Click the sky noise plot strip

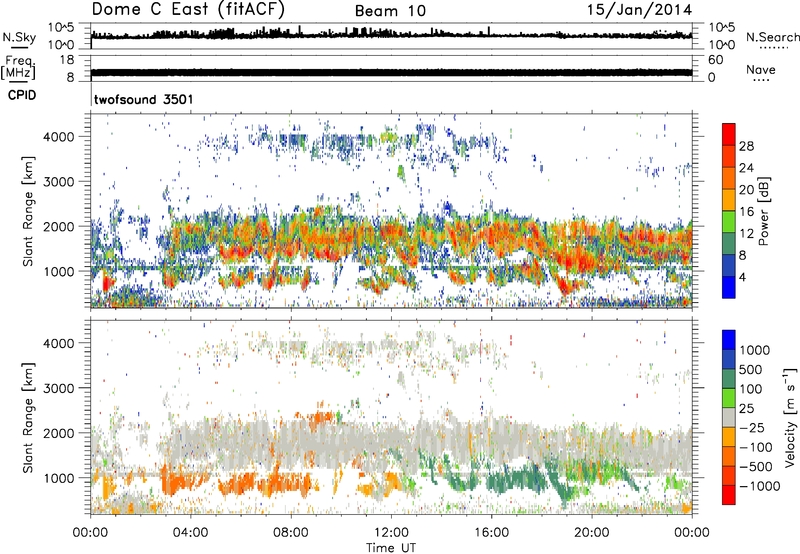point(391,36)
